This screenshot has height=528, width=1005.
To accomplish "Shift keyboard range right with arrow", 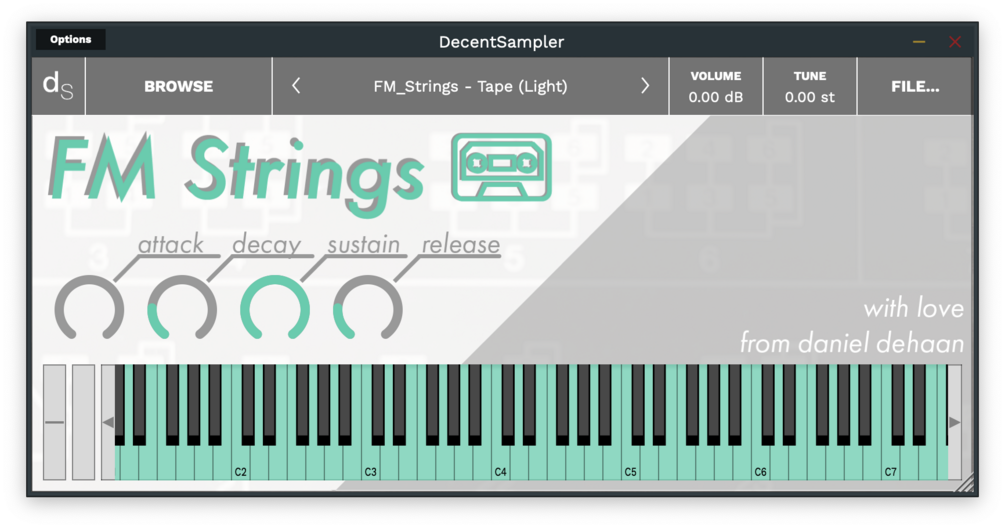I will point(954,422).
